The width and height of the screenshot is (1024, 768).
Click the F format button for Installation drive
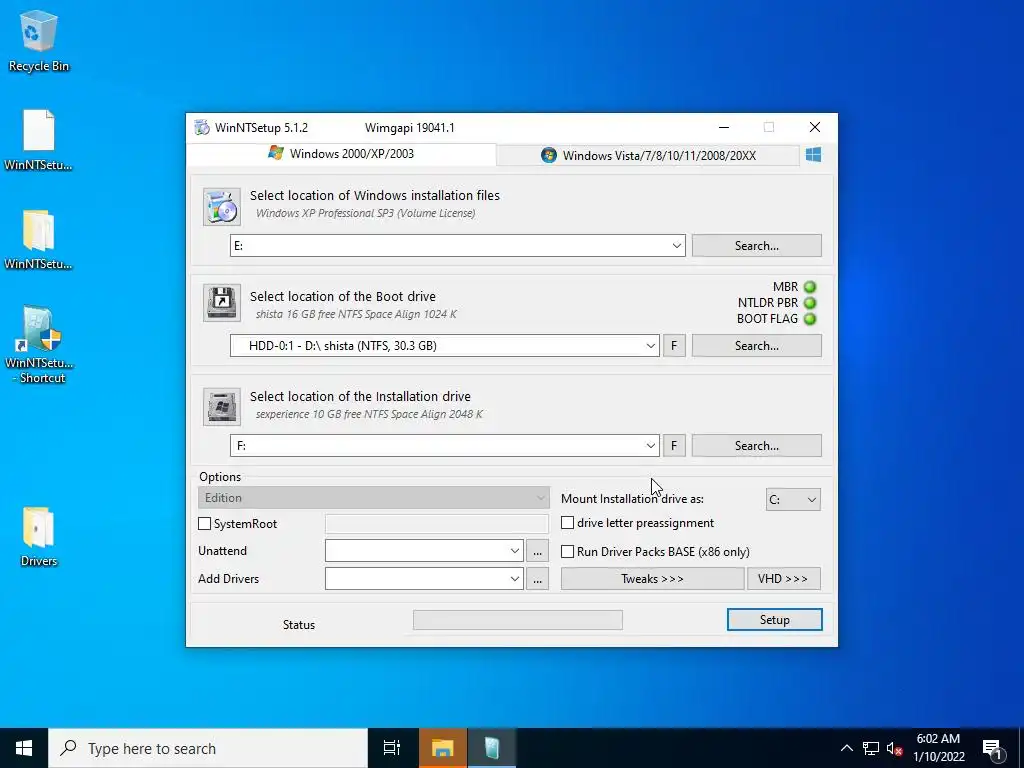coord(674,445)
